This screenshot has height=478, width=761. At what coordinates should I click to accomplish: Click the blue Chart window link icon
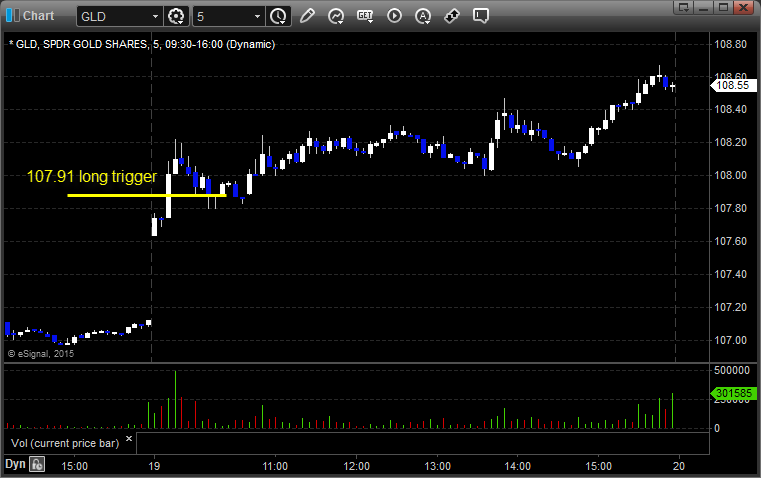coord(13,16)
